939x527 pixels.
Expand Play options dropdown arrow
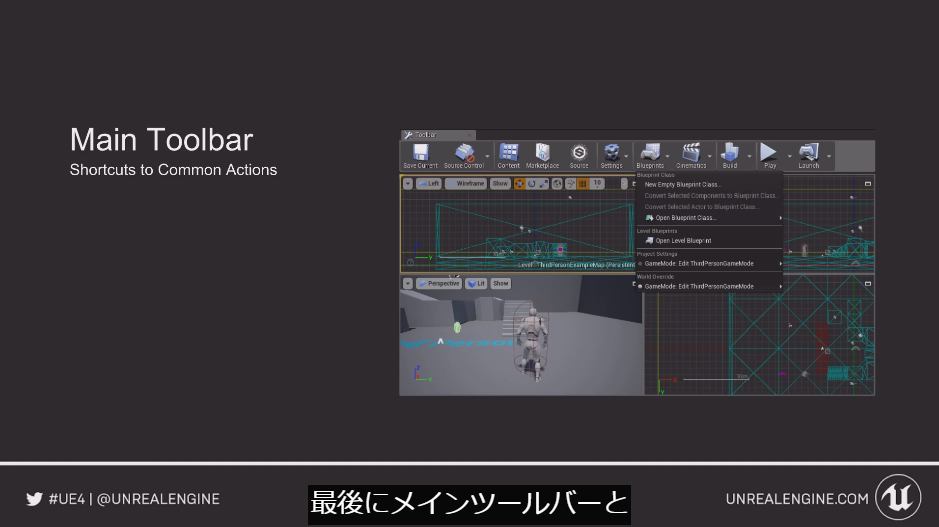coord(789,156)
